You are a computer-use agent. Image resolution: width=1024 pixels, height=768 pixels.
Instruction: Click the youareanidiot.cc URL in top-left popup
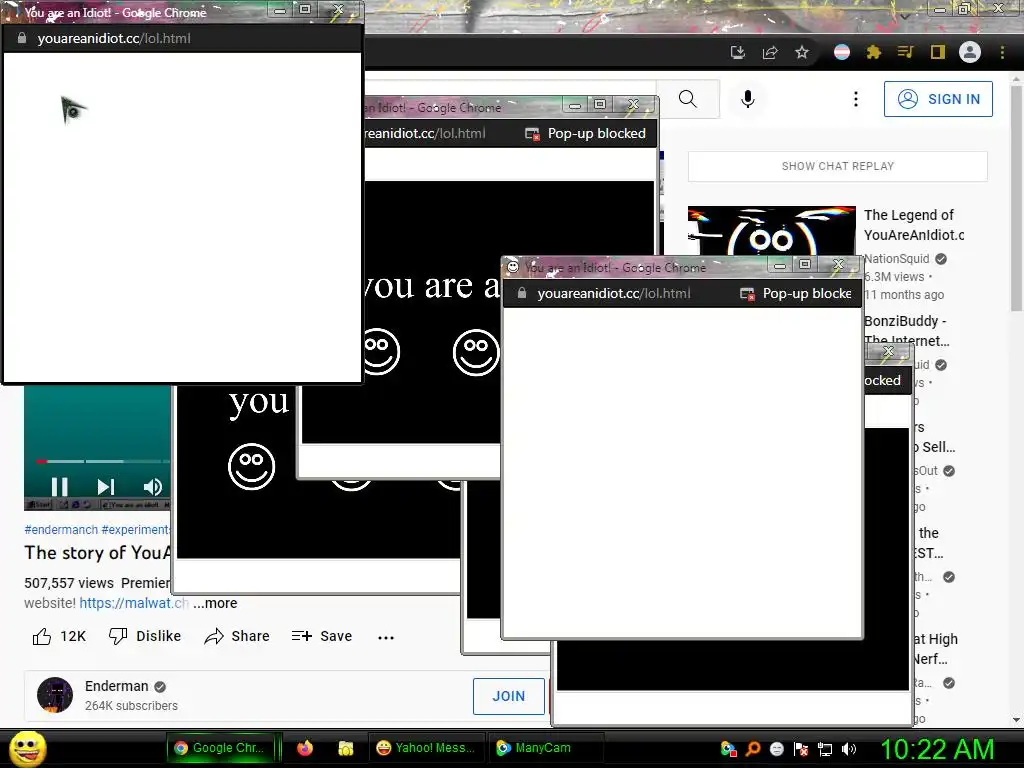coord(114,38)
